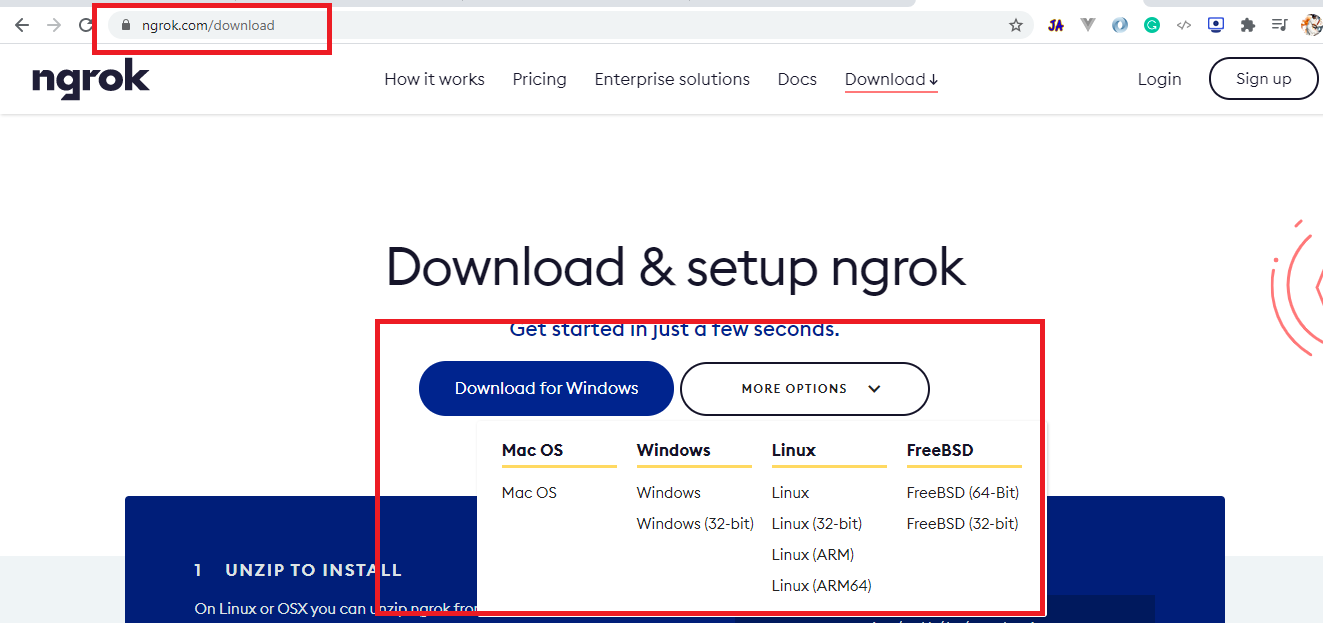Open the Docs navigation link
Screen dimensions: 1323x623
(x=797, y=79)
